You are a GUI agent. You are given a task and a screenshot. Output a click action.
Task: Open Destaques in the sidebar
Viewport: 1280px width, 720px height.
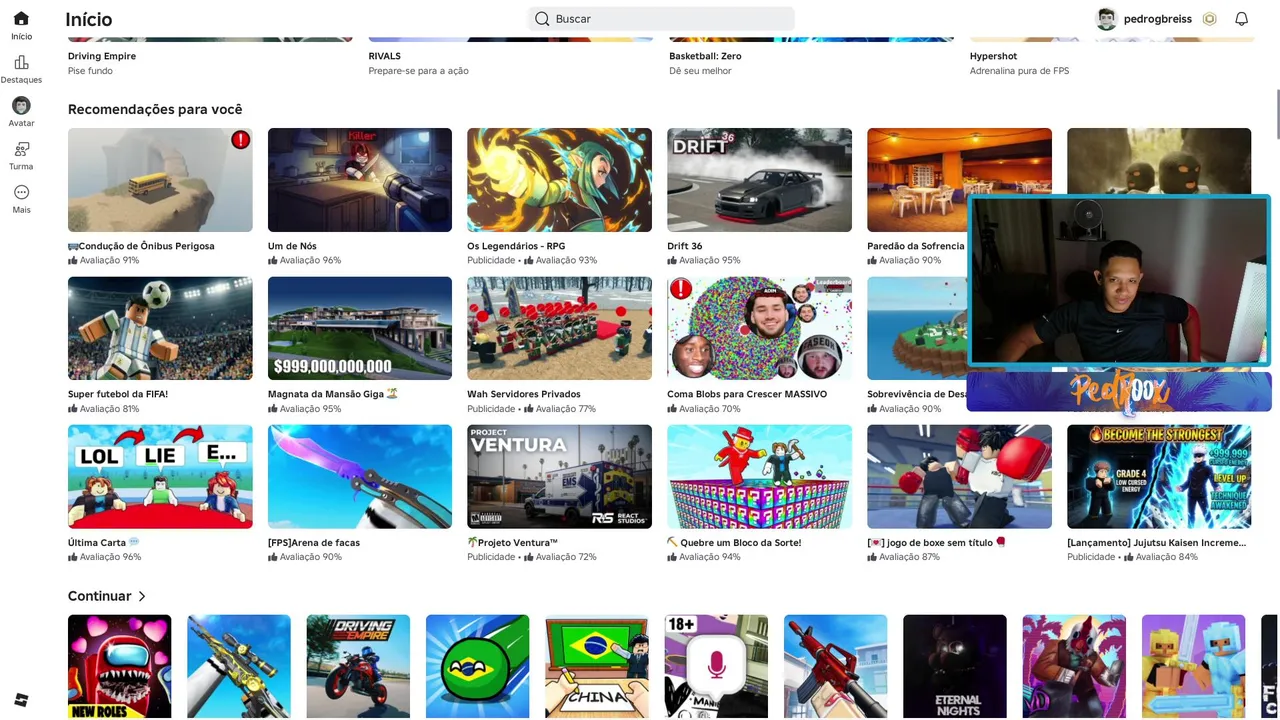(21, 62)
